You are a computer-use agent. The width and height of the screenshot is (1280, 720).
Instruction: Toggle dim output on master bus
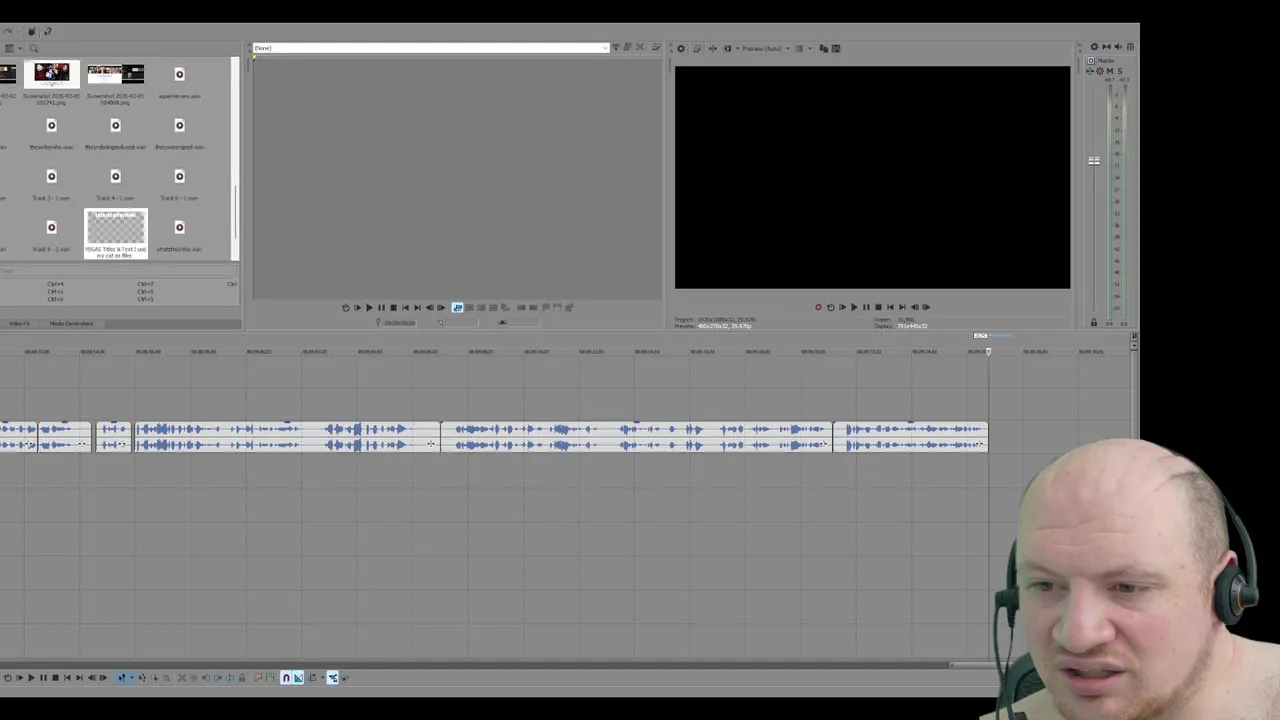(x=1118, y=47)
